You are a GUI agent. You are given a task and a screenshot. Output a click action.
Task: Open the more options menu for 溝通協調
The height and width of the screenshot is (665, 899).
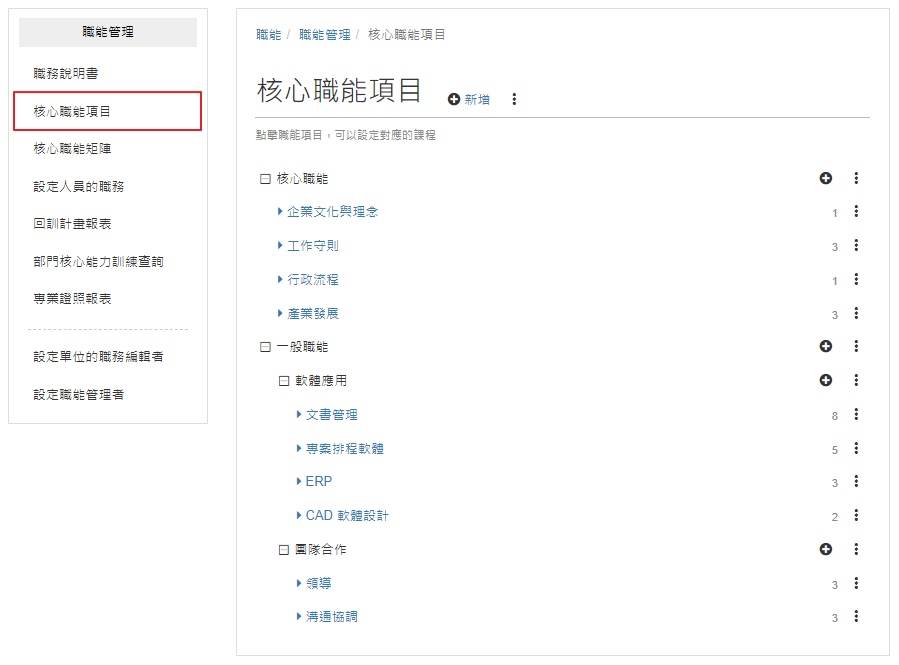click(x=856, y=616)
